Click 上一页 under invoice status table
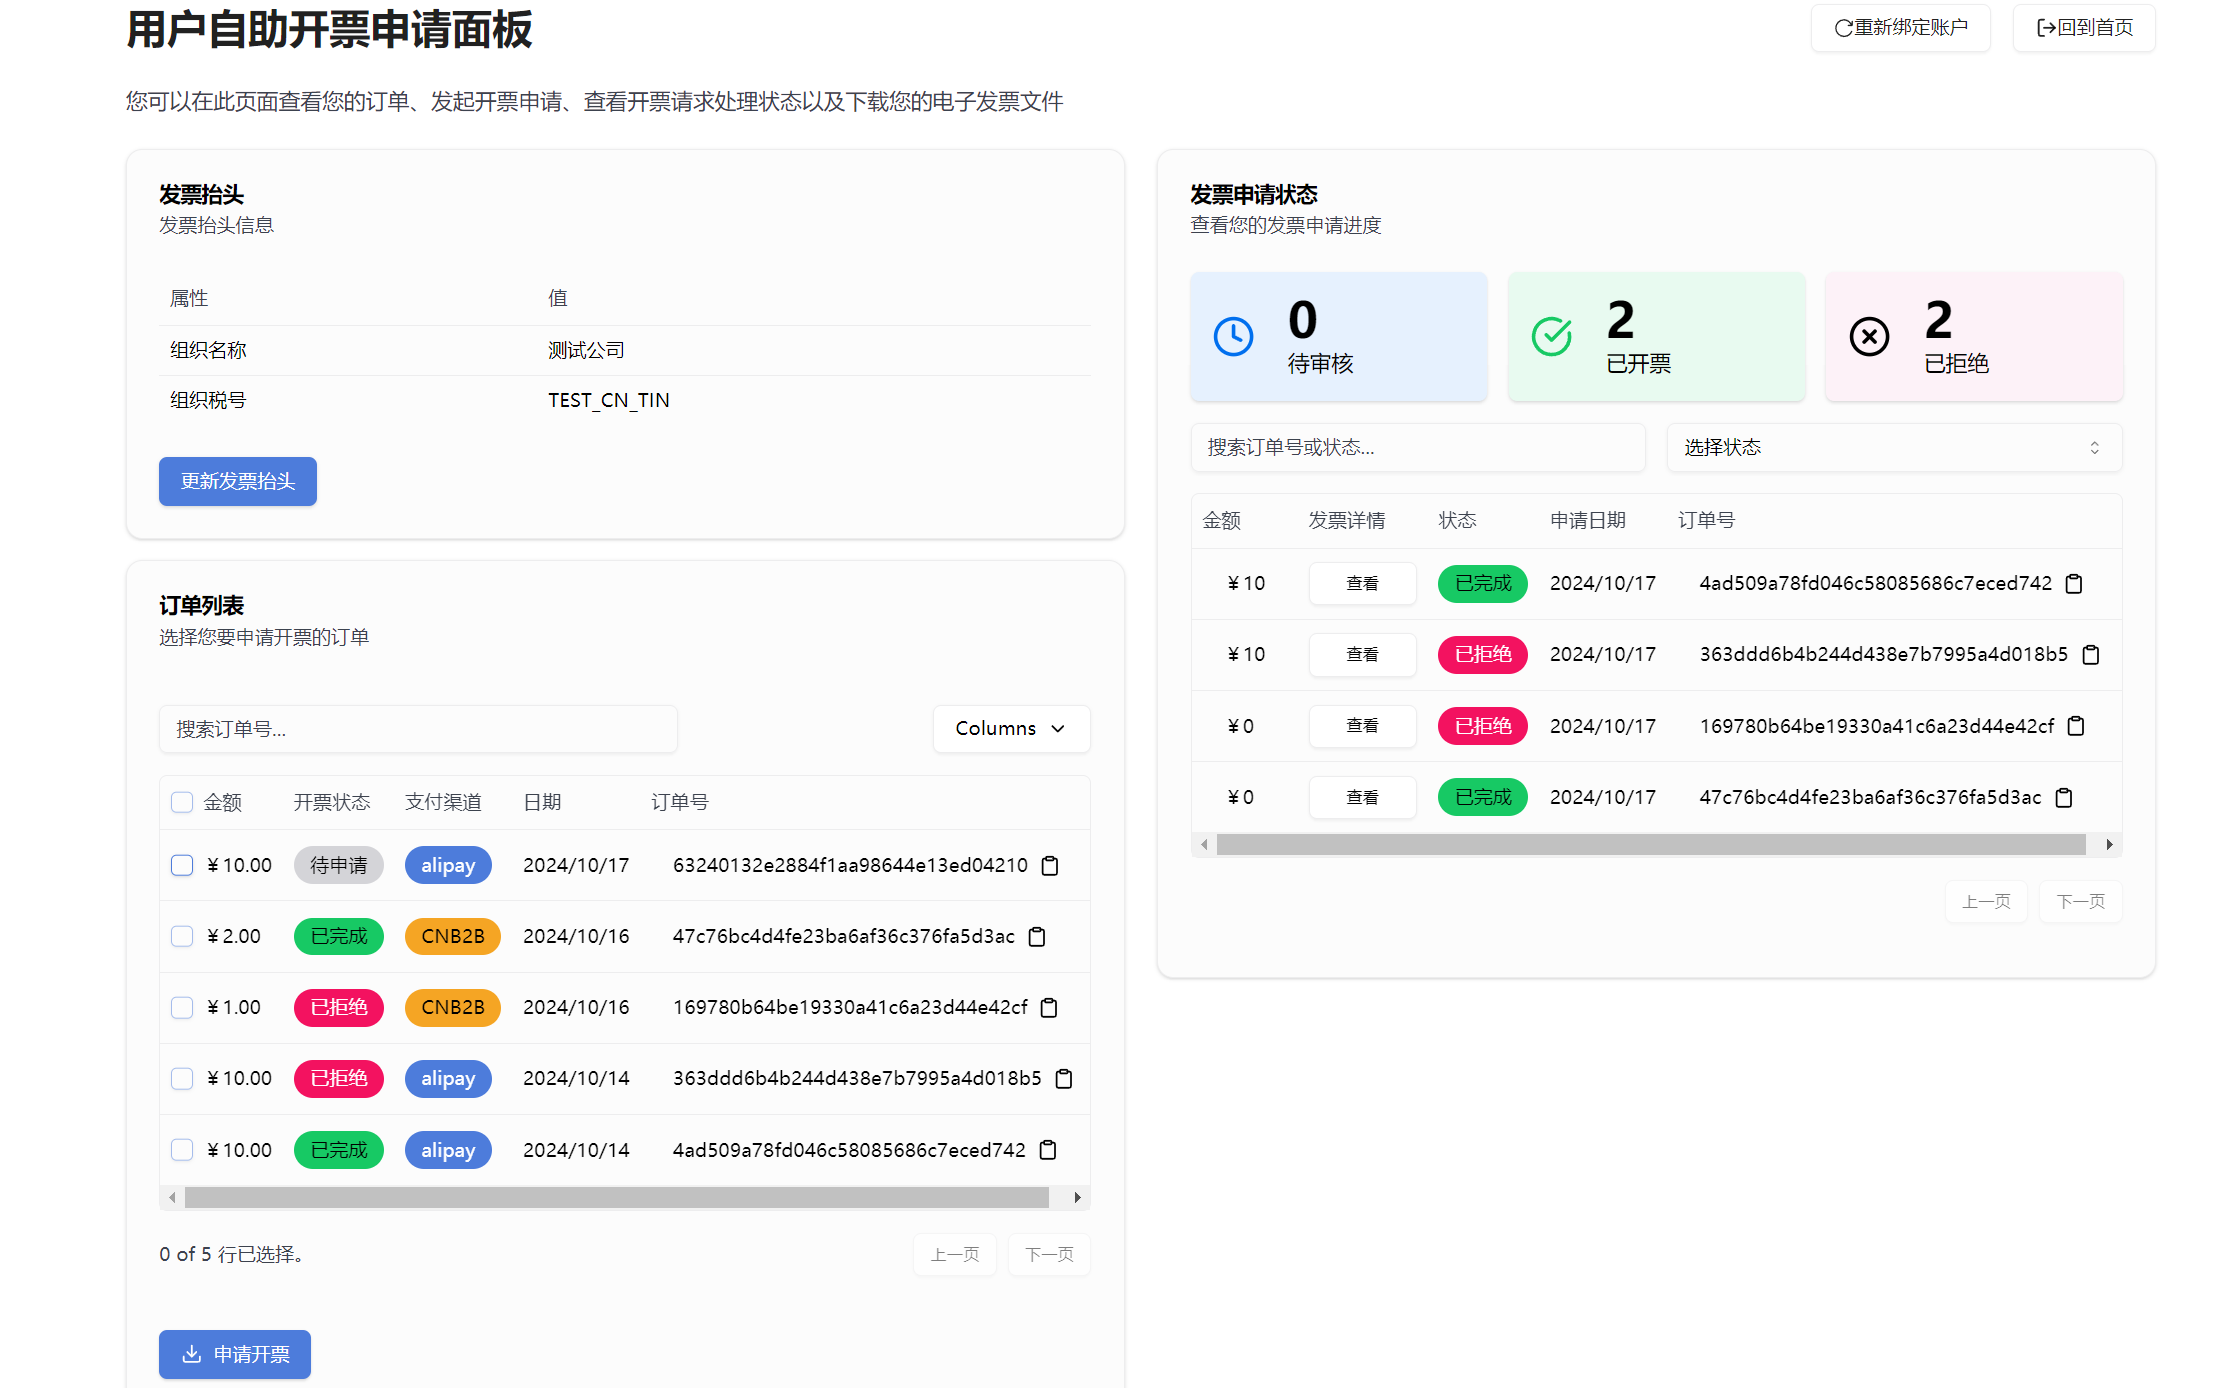 (x=1986, y=902)
